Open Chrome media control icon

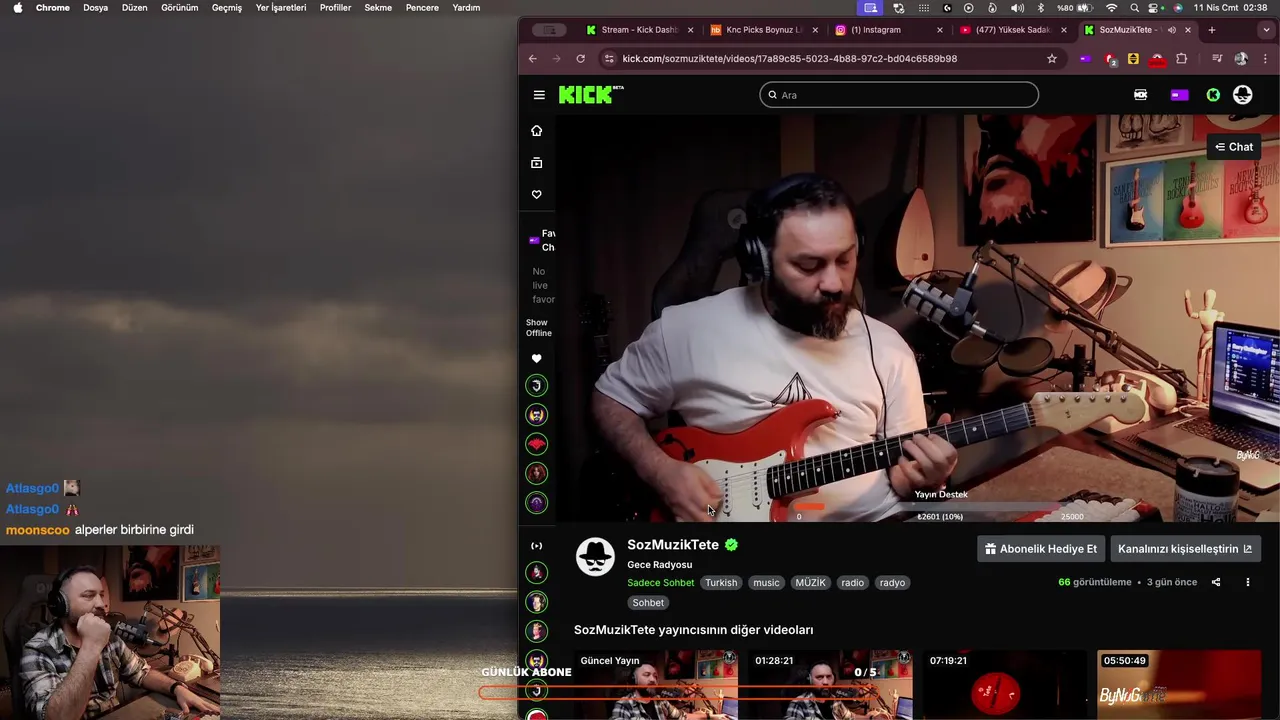click(1217, 59)
